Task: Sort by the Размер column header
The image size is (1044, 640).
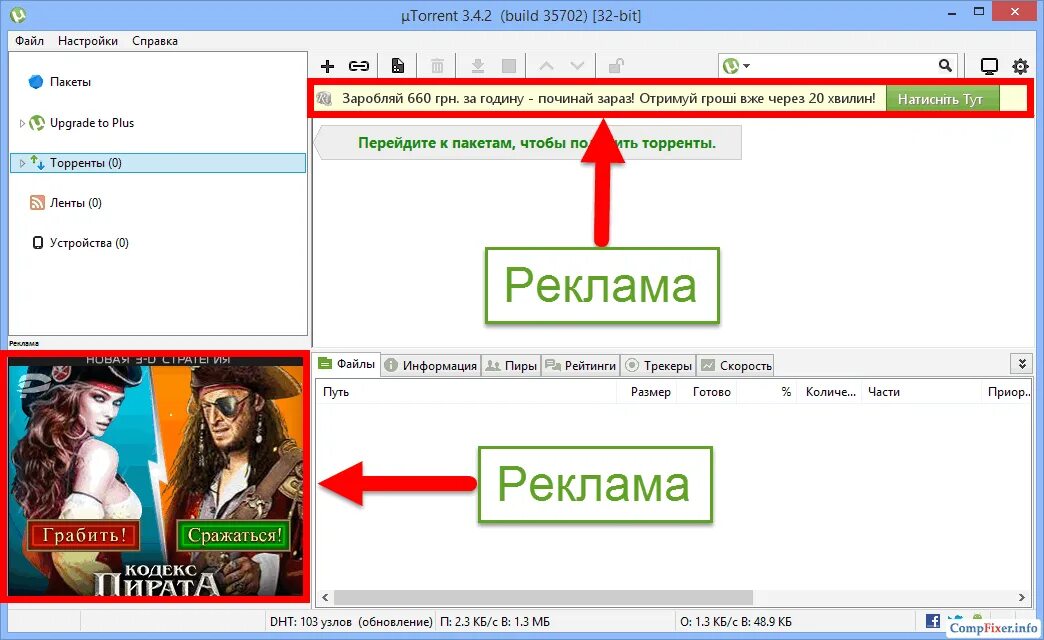Action: pyautogui.click(x=647, y=392)
